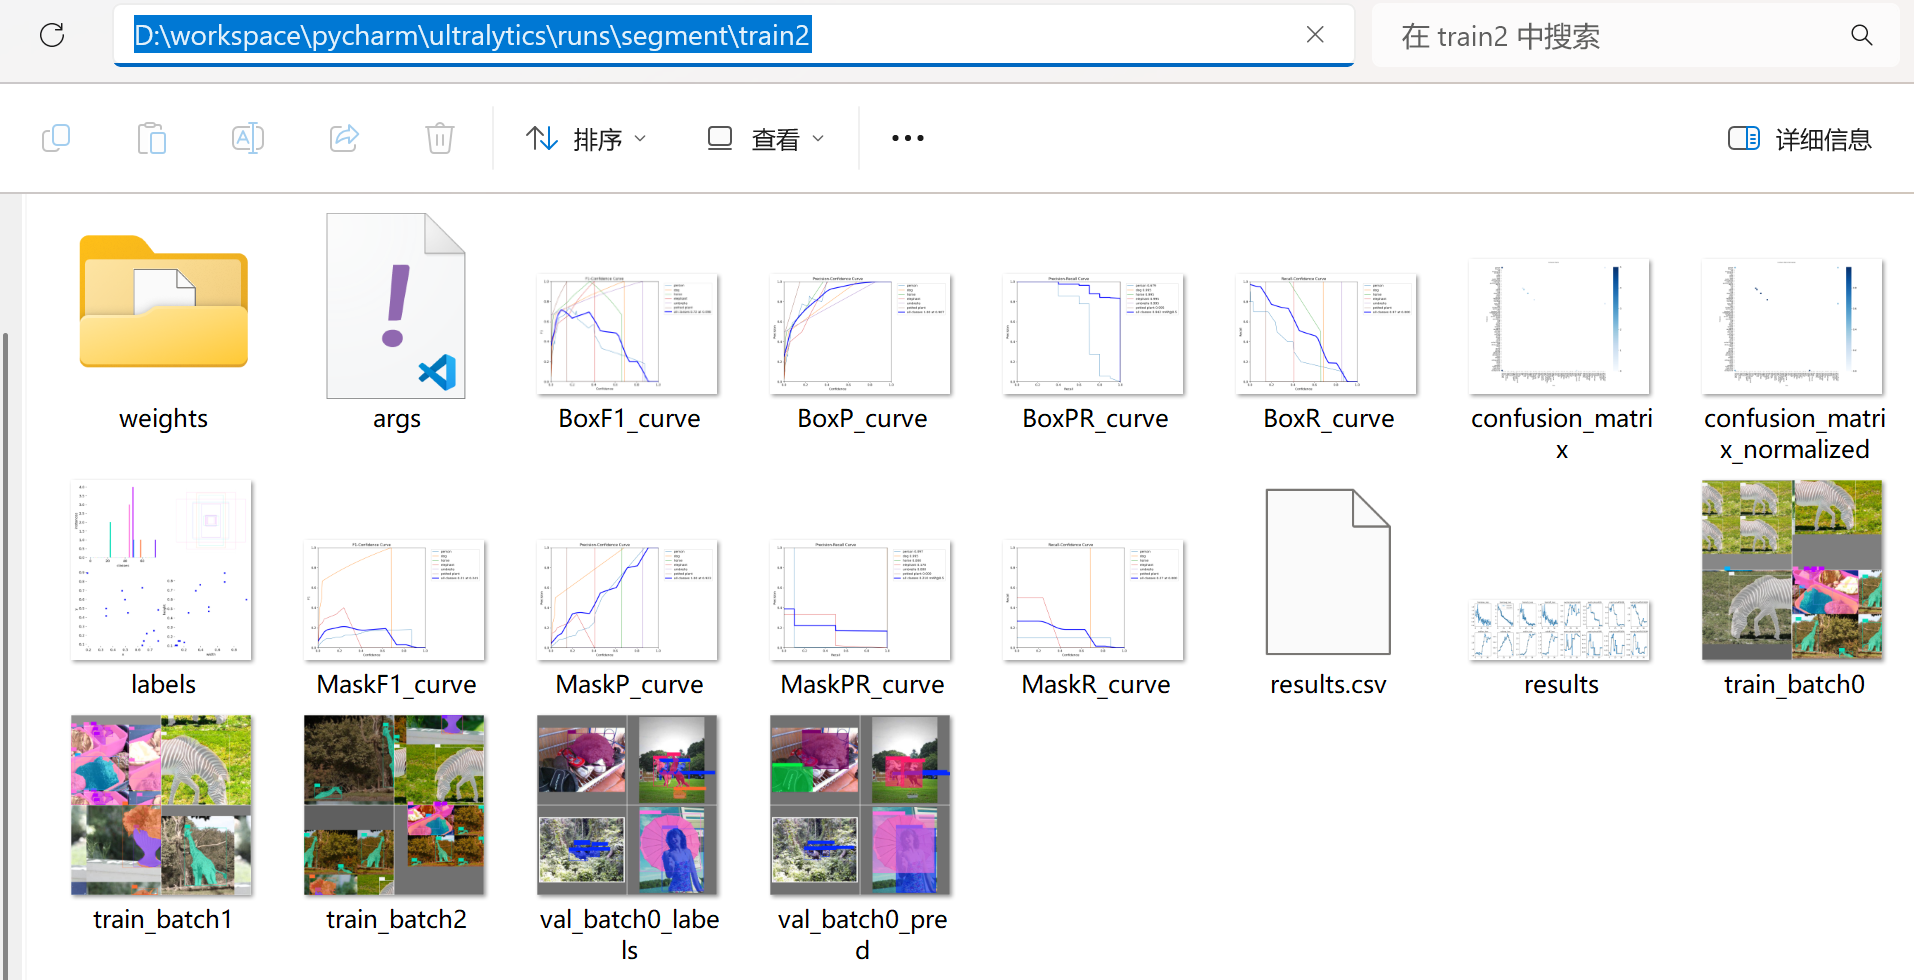Toggle the 详细信息 details pane
1914x980 pixels.
click(1800, 139)
